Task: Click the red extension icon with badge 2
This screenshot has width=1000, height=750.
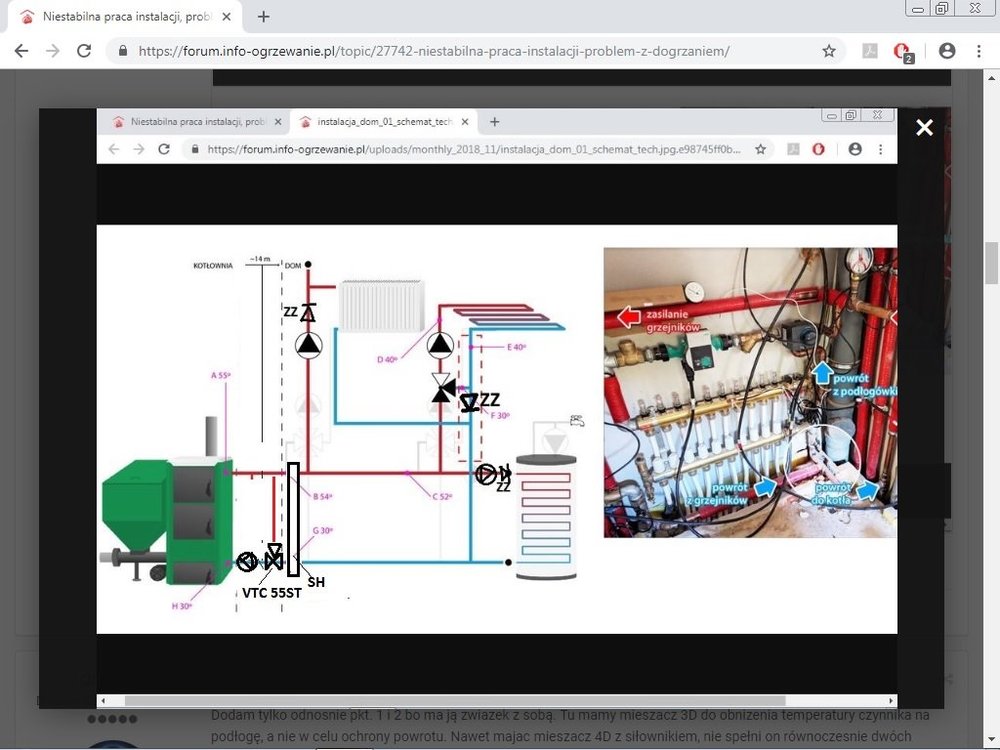Action: pyautogui.click(x=902, y=52)
